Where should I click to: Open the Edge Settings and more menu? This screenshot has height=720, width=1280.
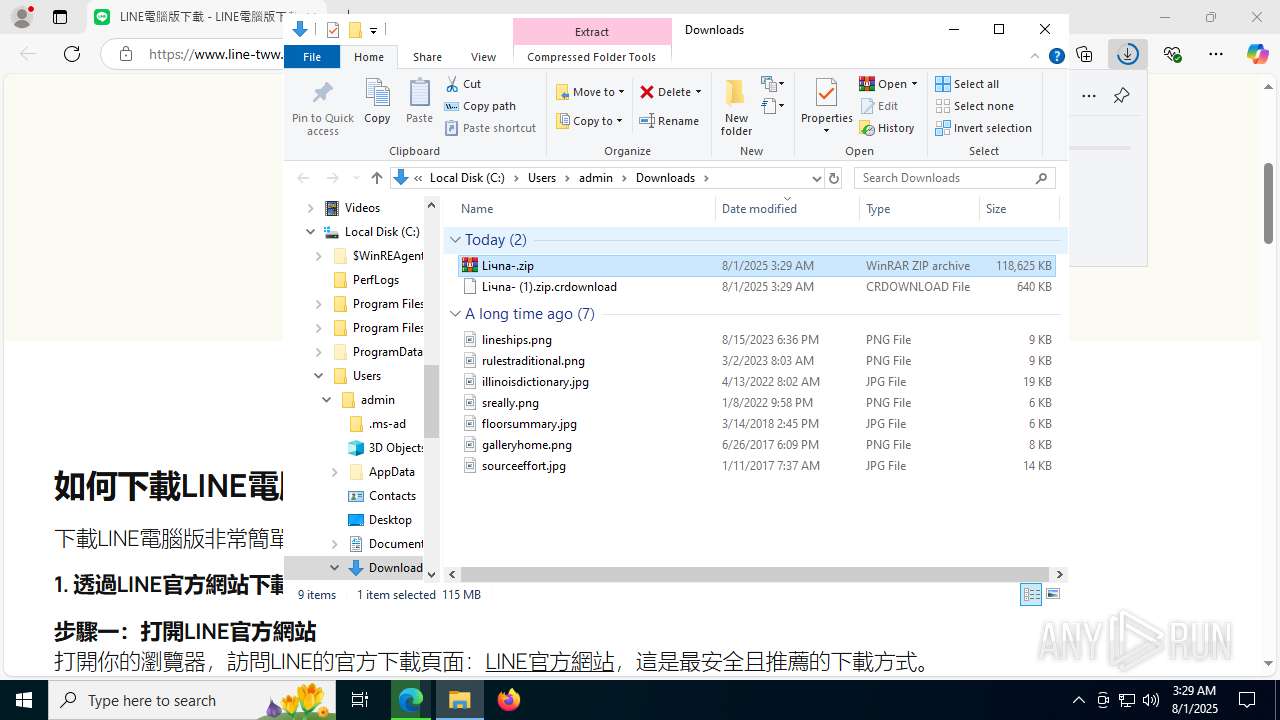click(1216, 54)
